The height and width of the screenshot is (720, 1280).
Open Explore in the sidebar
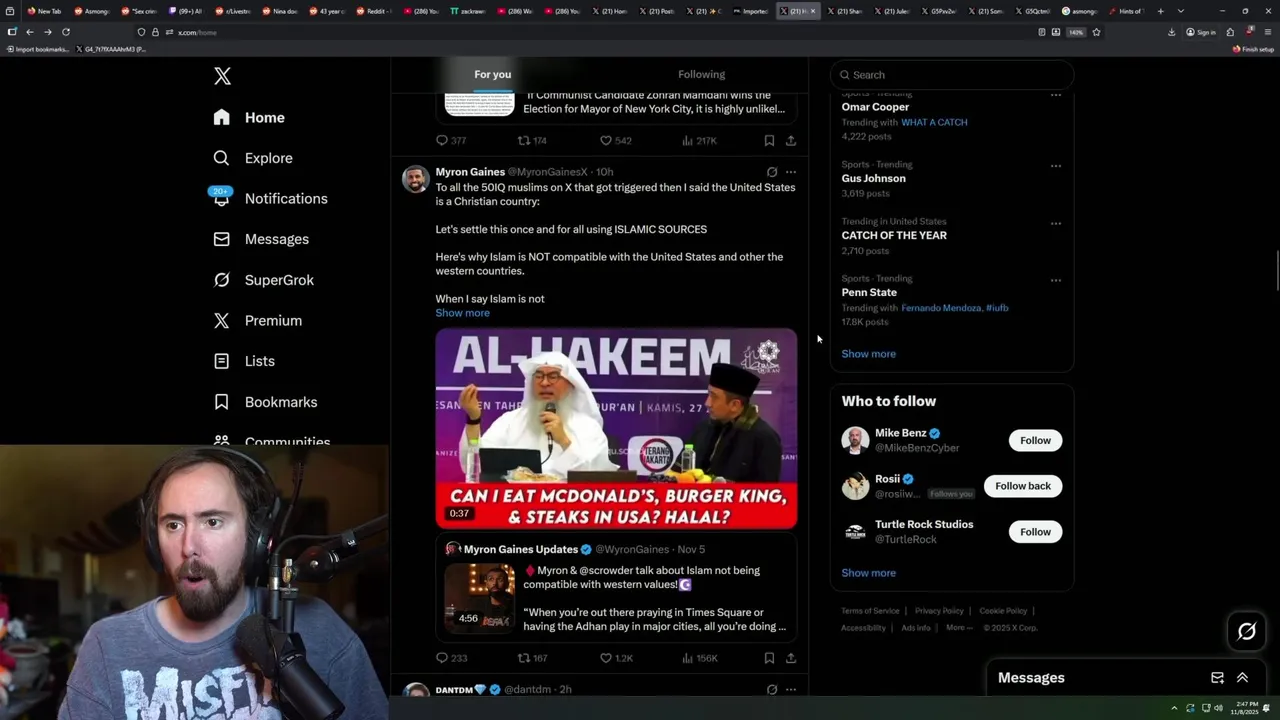click(x=253, y=158)
